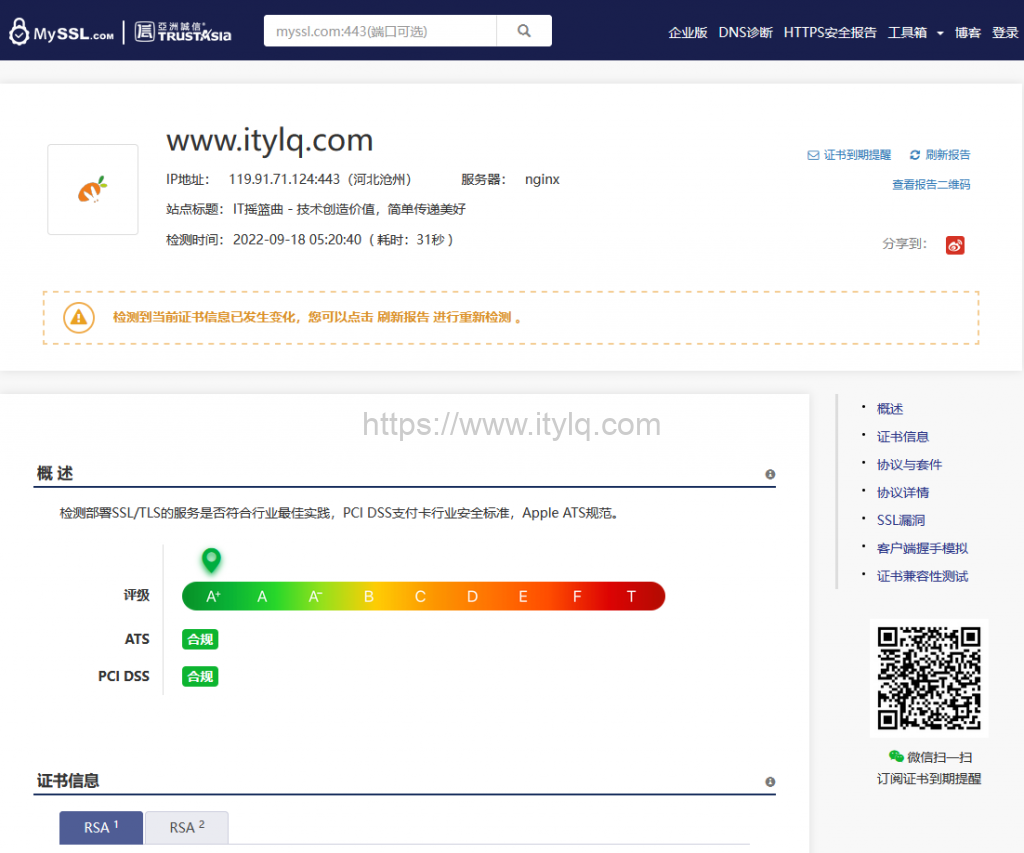Click the search magnifier icon
Viewport: 1024px width, 853px height.
pos(524,31)
